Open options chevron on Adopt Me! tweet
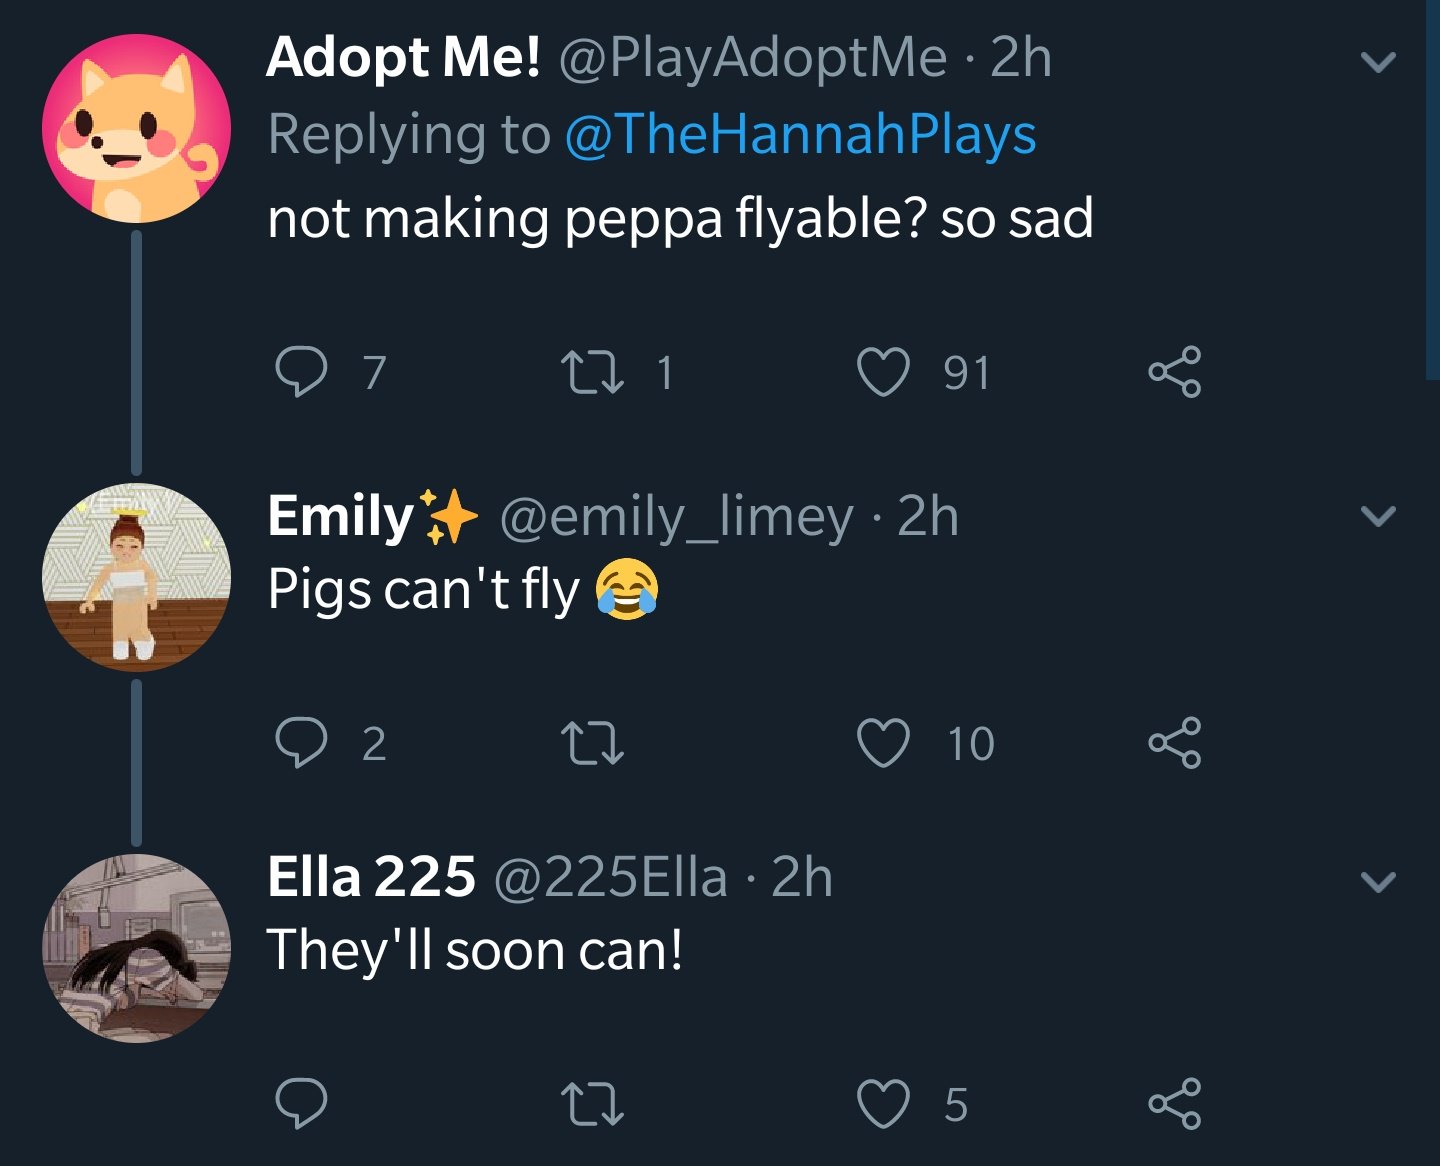The height and width of the screenshot is (1166, 1440). coord(1378,62)
